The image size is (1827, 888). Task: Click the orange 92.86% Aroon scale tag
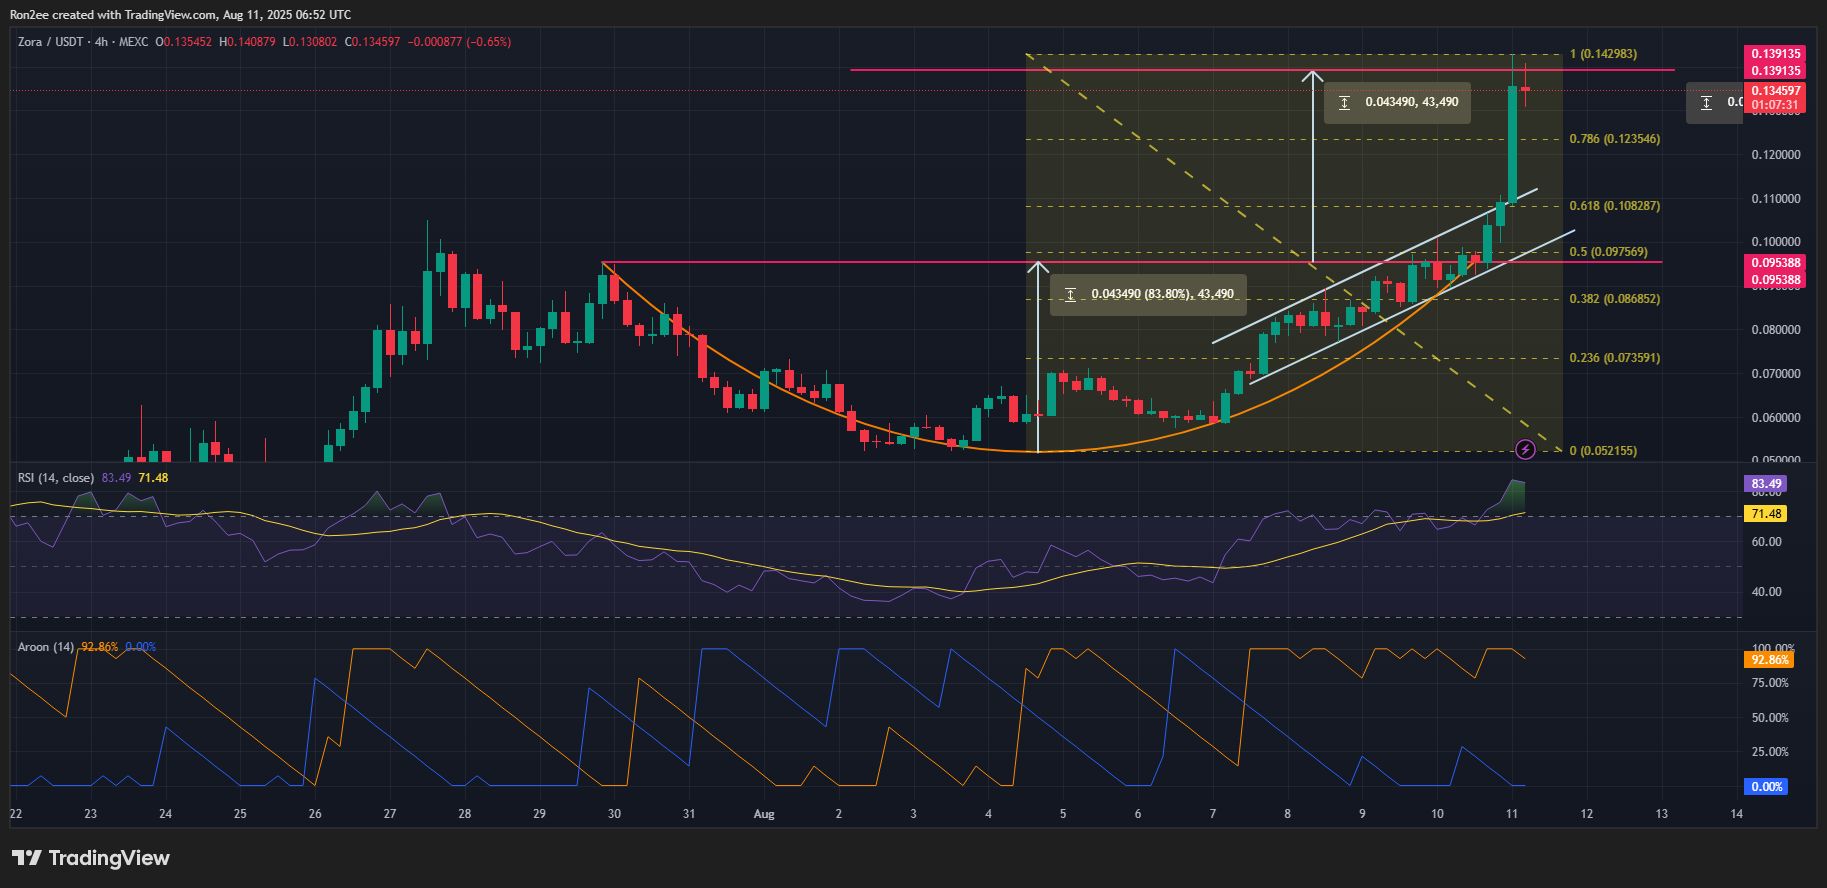point(1769,660)
